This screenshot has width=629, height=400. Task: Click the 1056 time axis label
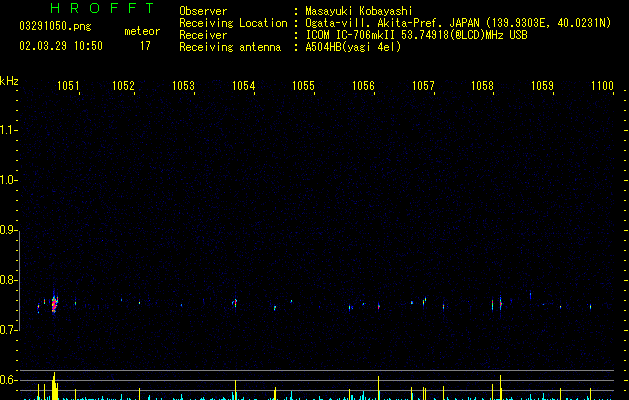363,86
